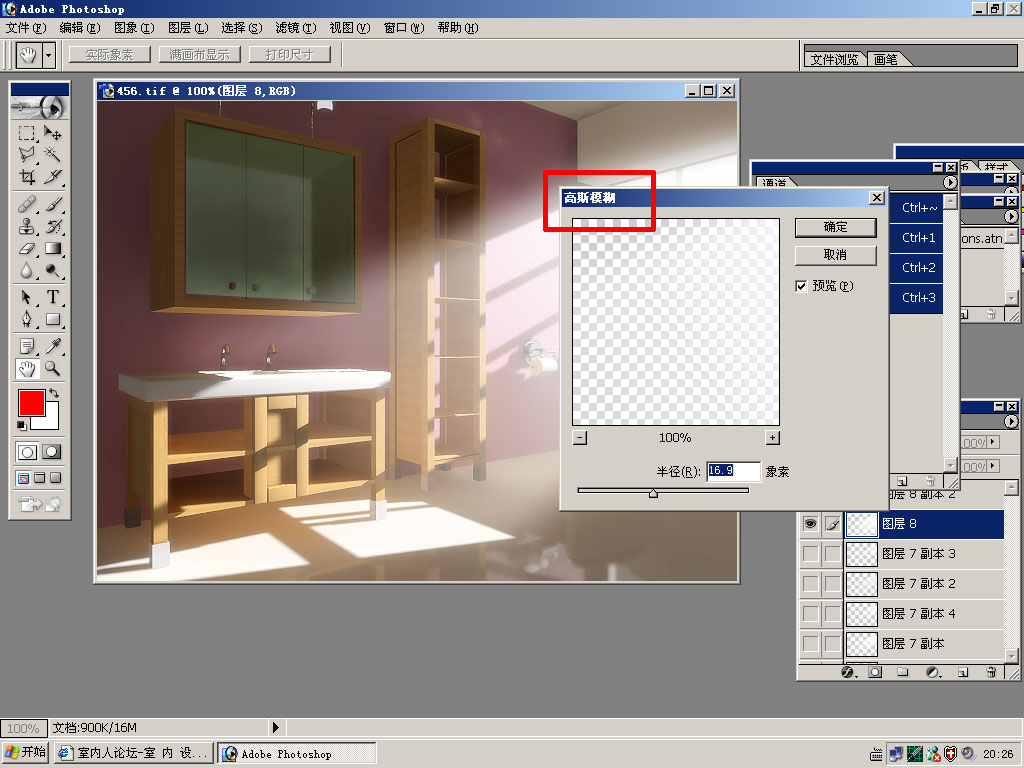Screen dimensions: 1024x768
Task: Click delete layer trash icon in layers panel
Action: (x=991, y=672)
